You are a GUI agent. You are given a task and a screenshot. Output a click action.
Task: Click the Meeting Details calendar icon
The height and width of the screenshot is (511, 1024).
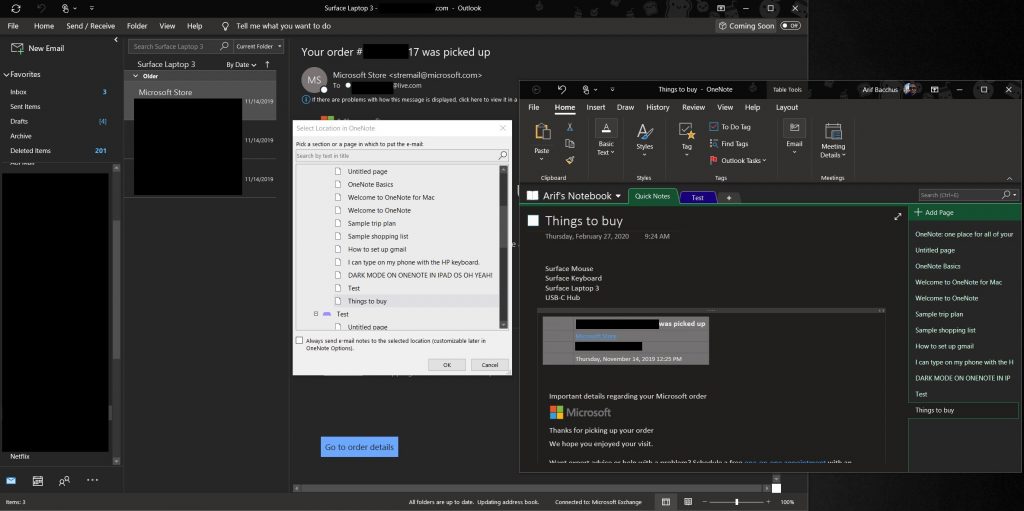pyautogui.click(x=833, y=131)
